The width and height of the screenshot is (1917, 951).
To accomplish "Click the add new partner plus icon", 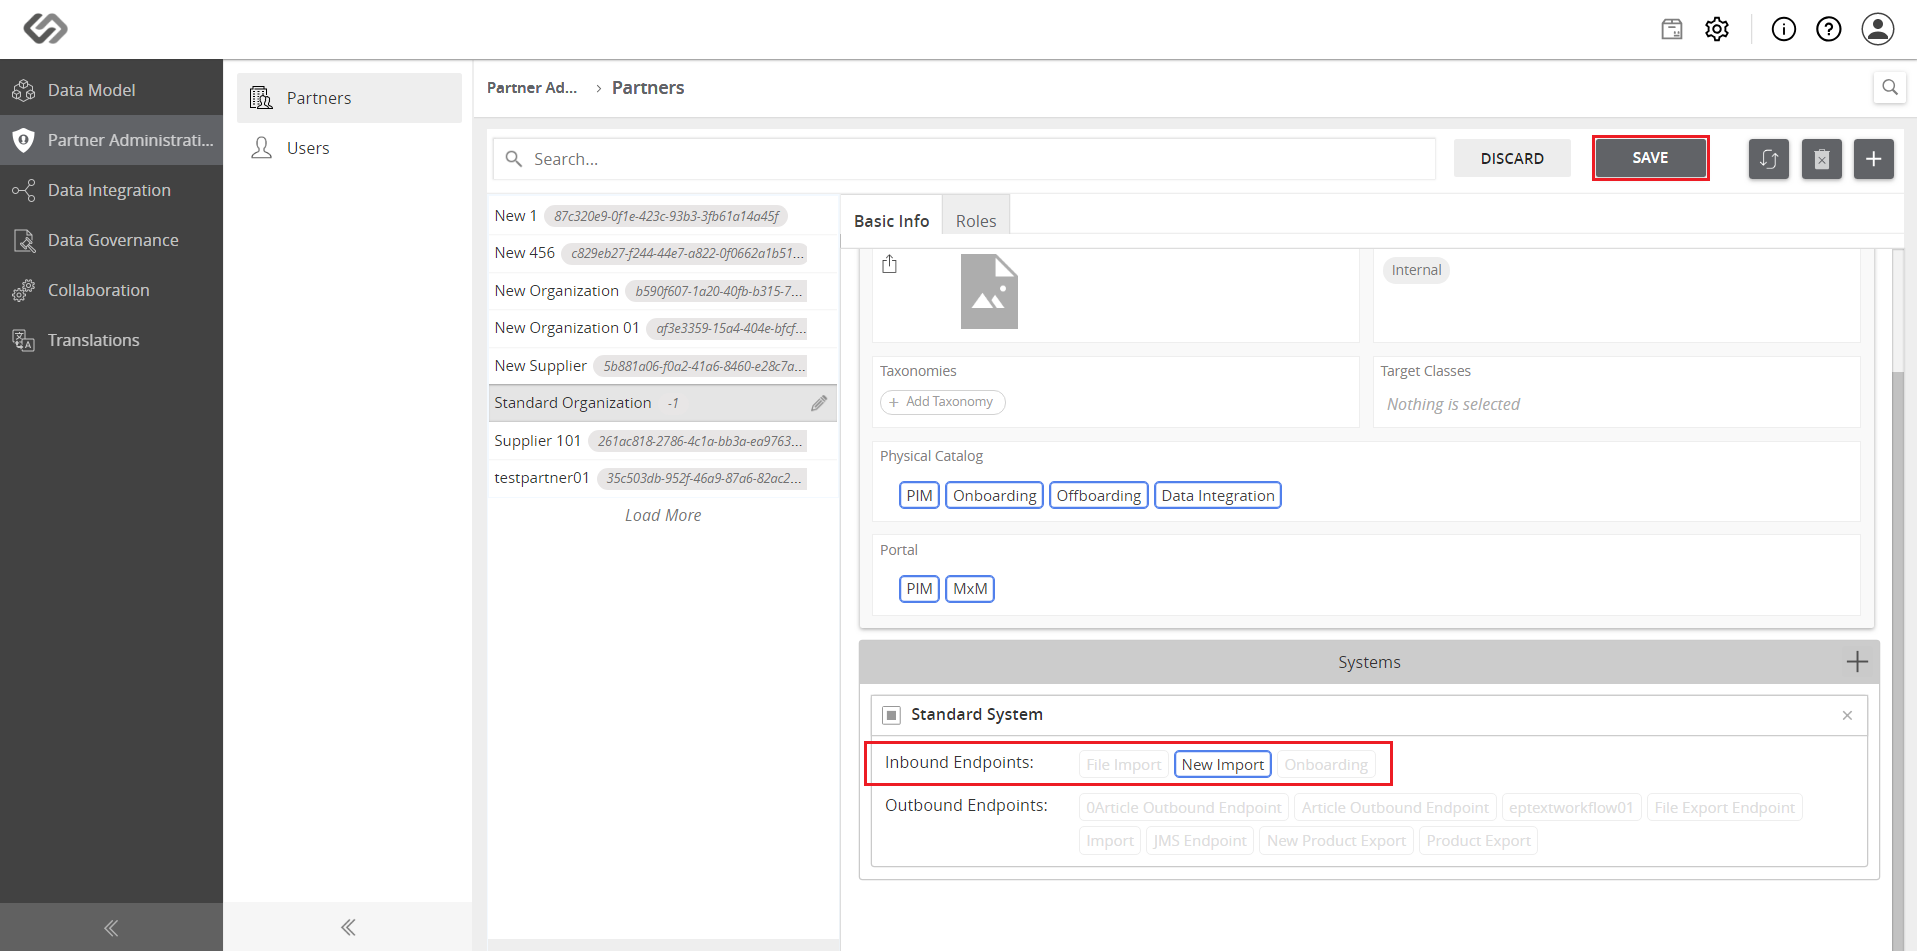I will 1874,159.
